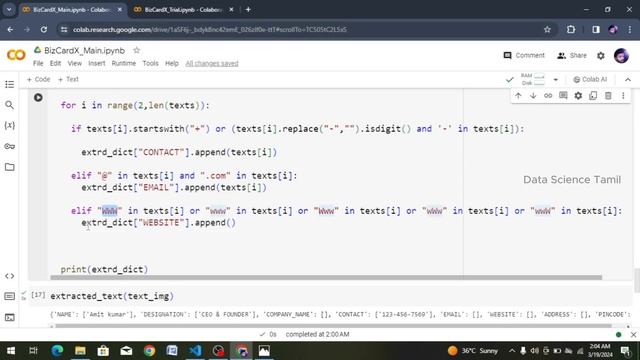The image size is (640, 360).
Task: Open Colab AI assistant
Action: (x=590, y=79)
